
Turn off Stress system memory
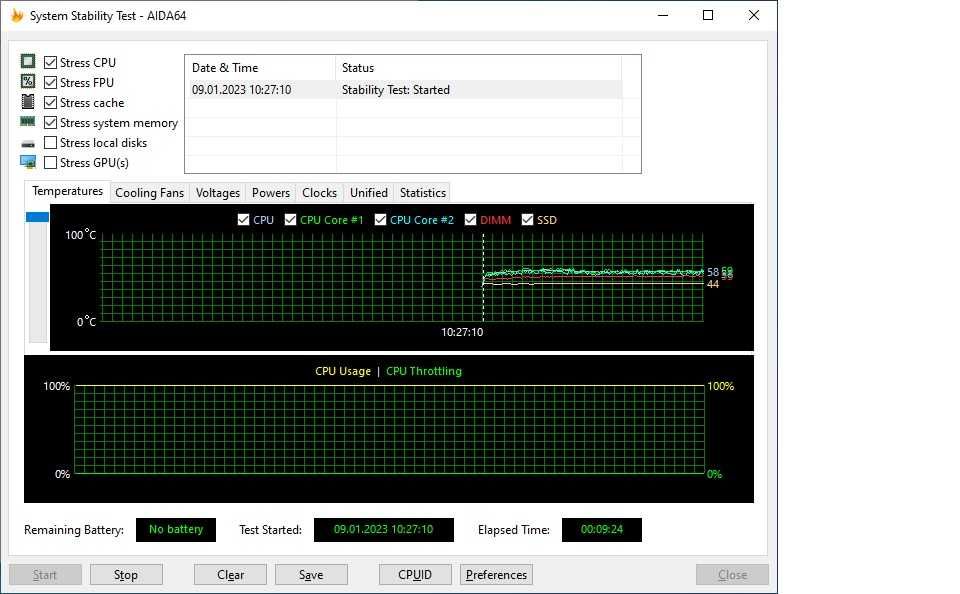point(50,122)
